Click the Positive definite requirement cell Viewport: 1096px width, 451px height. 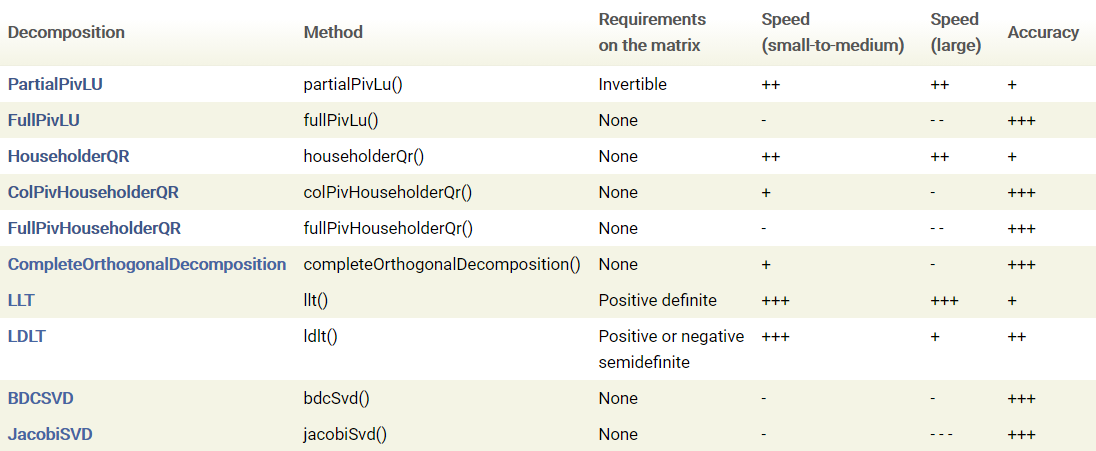point(658,300)
